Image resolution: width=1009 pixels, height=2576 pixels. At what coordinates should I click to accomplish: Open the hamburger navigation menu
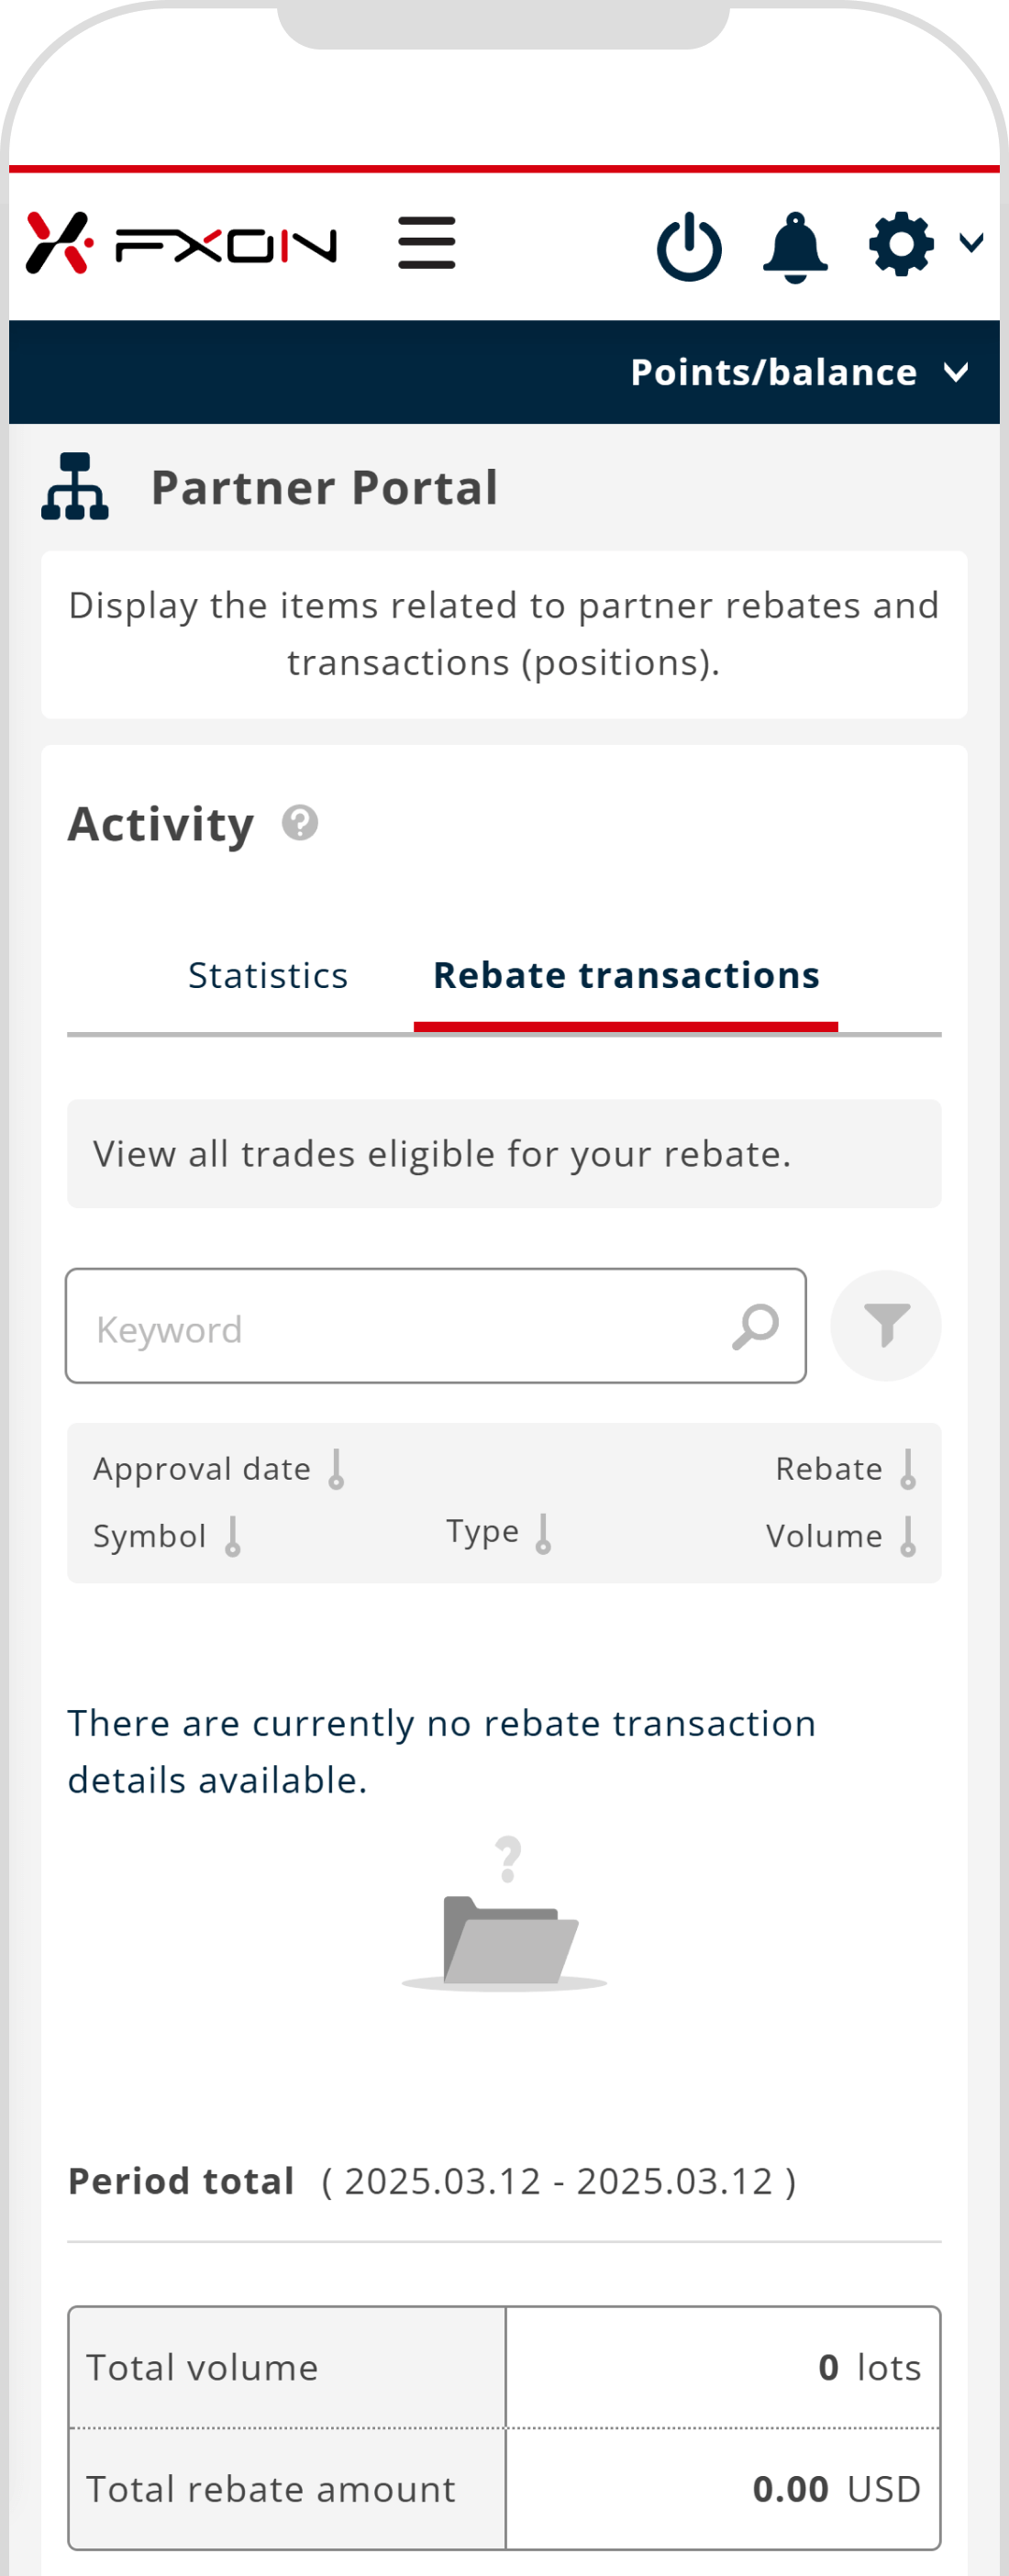(x=427, y=243)
